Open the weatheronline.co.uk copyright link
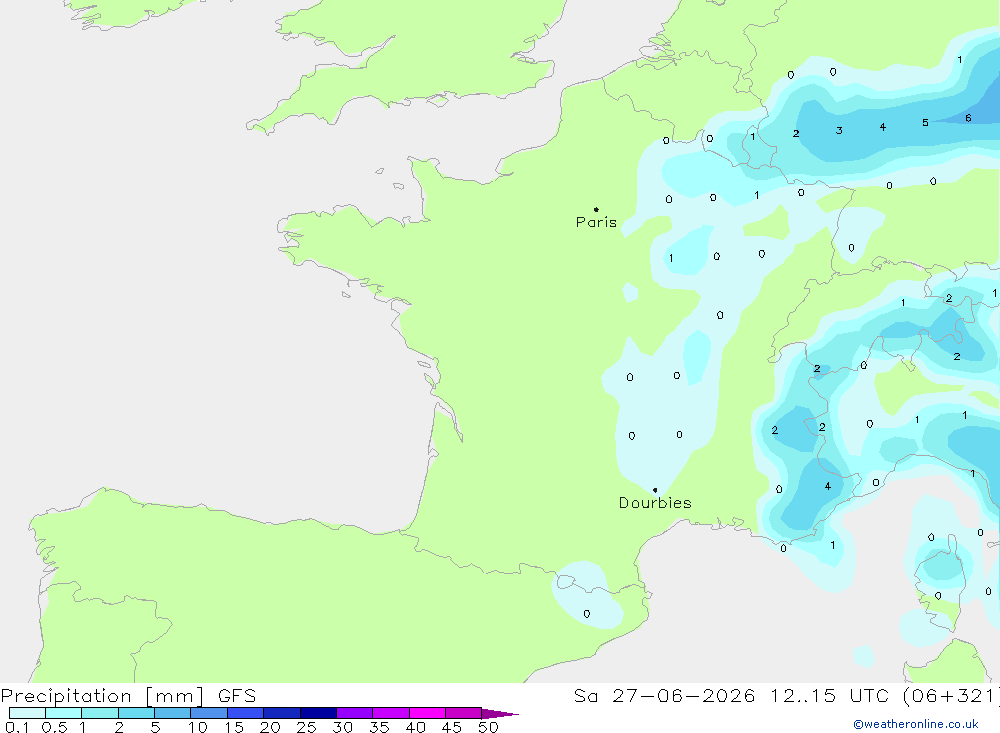1000x733 pixels. pos(916,724)
